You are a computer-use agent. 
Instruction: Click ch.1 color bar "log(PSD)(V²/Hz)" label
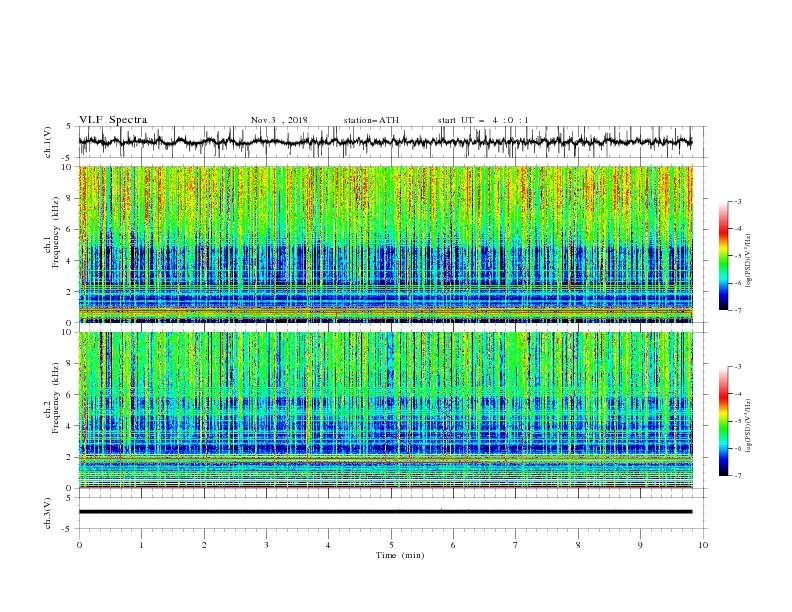(748, 261)
